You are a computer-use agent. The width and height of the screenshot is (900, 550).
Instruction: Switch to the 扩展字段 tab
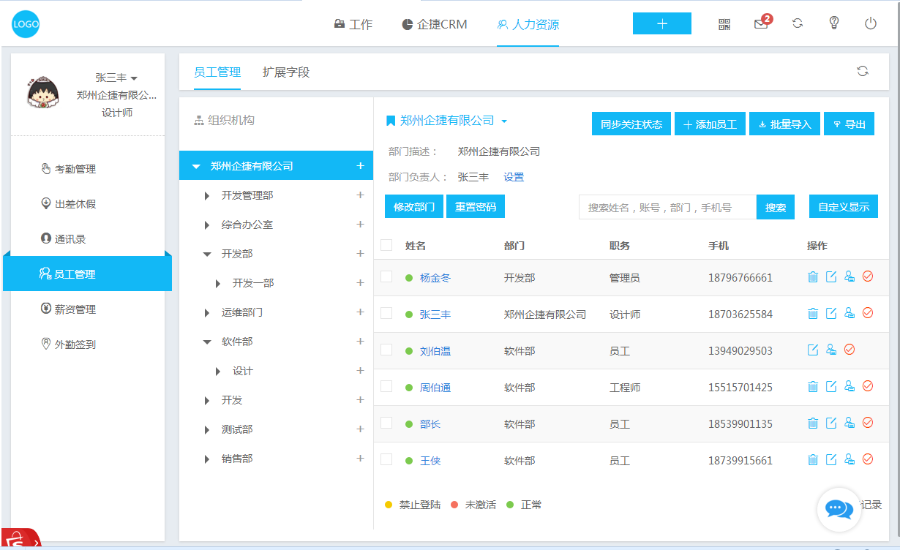(286, 72)
